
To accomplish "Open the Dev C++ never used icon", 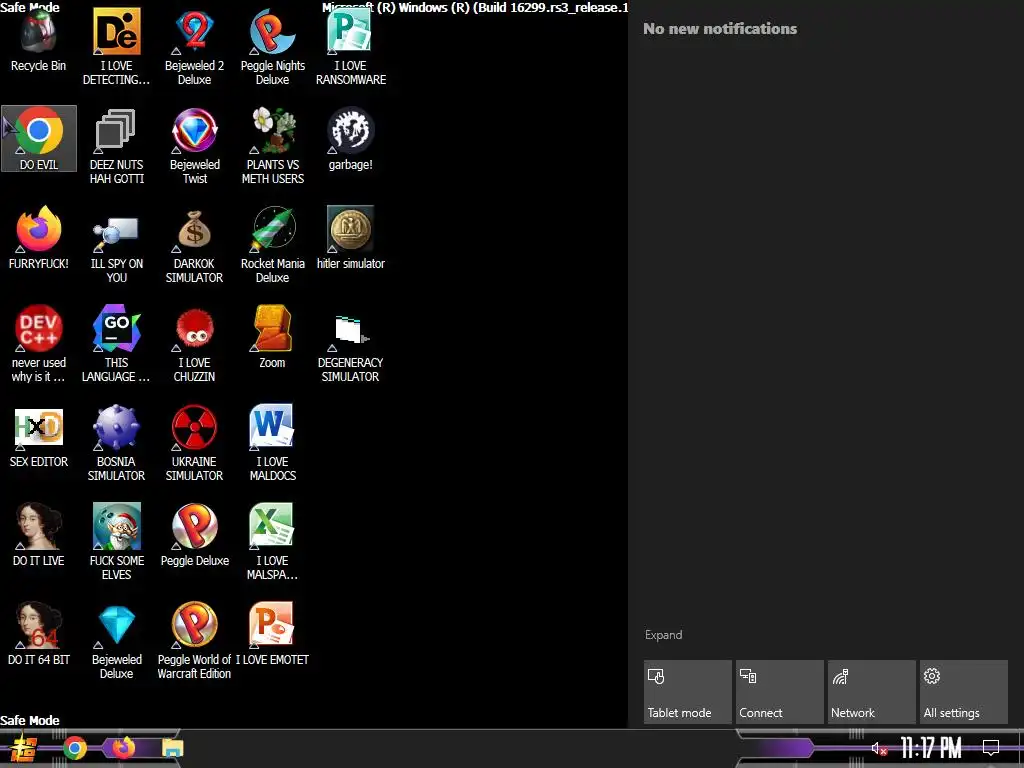I will click(x=39, y=344).
